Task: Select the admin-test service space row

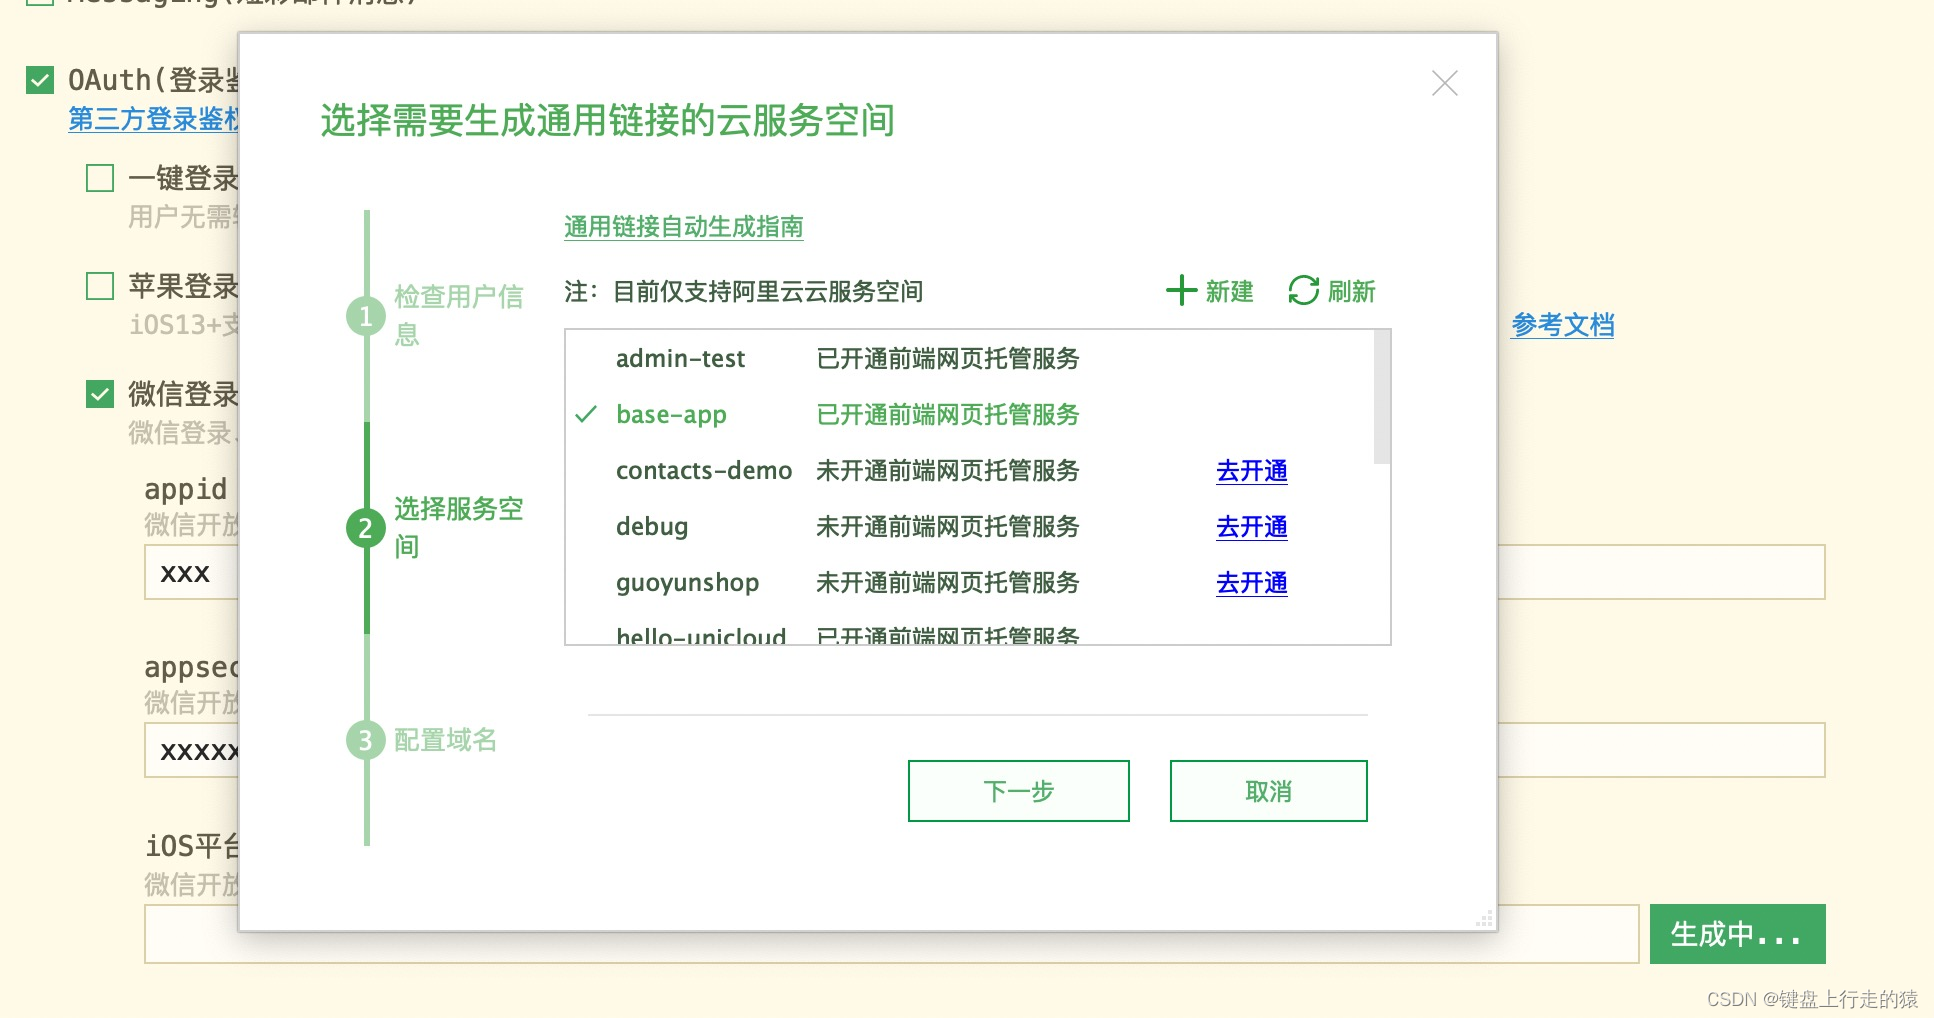Action: click(970, 359)
